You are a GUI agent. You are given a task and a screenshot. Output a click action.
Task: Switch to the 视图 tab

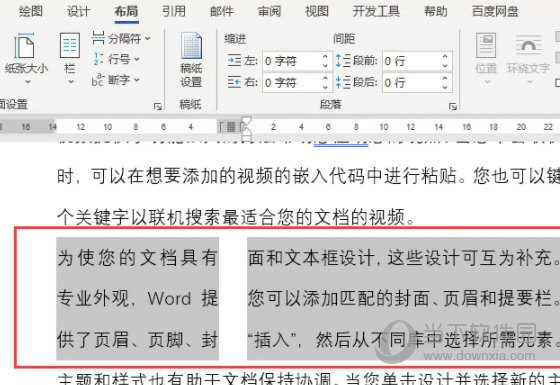[317, 11]
